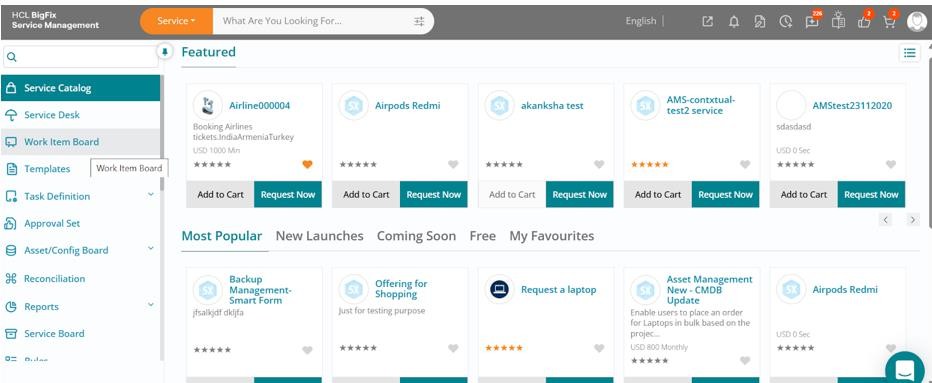Pin the sidebar with pin icon
932x383 pixels.
click(x=165, y=52)
